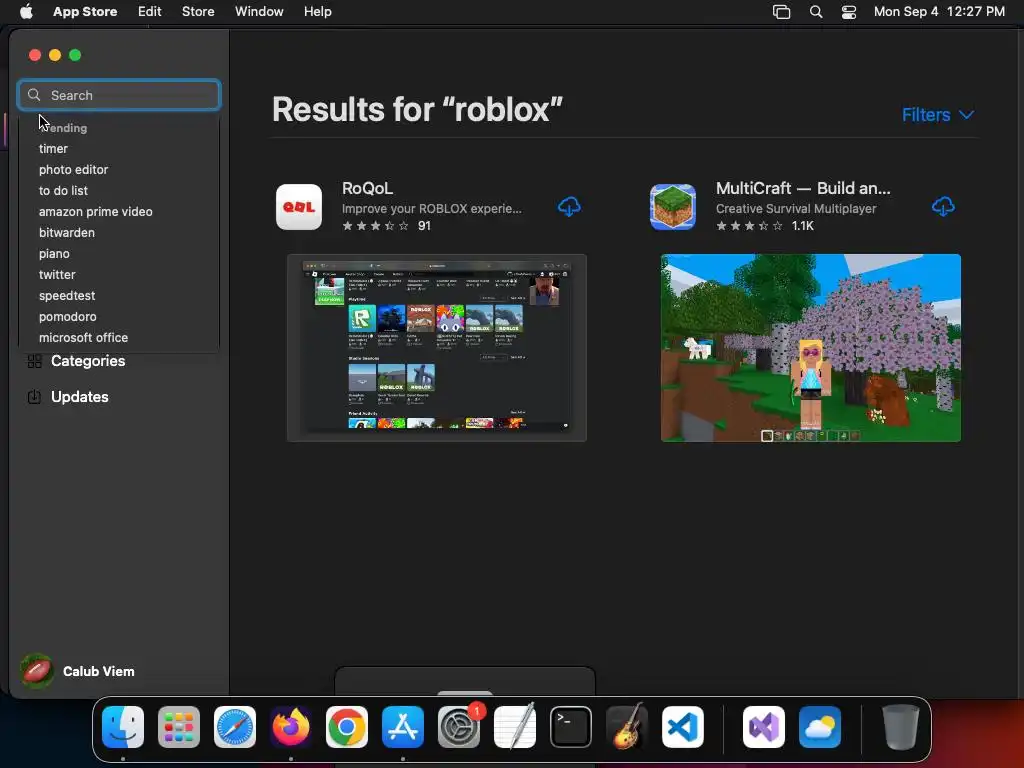The height and width of the screenshot is (768, 1024).
Task: Launch Safari from the Dock
Action: (x=235, y=727)
